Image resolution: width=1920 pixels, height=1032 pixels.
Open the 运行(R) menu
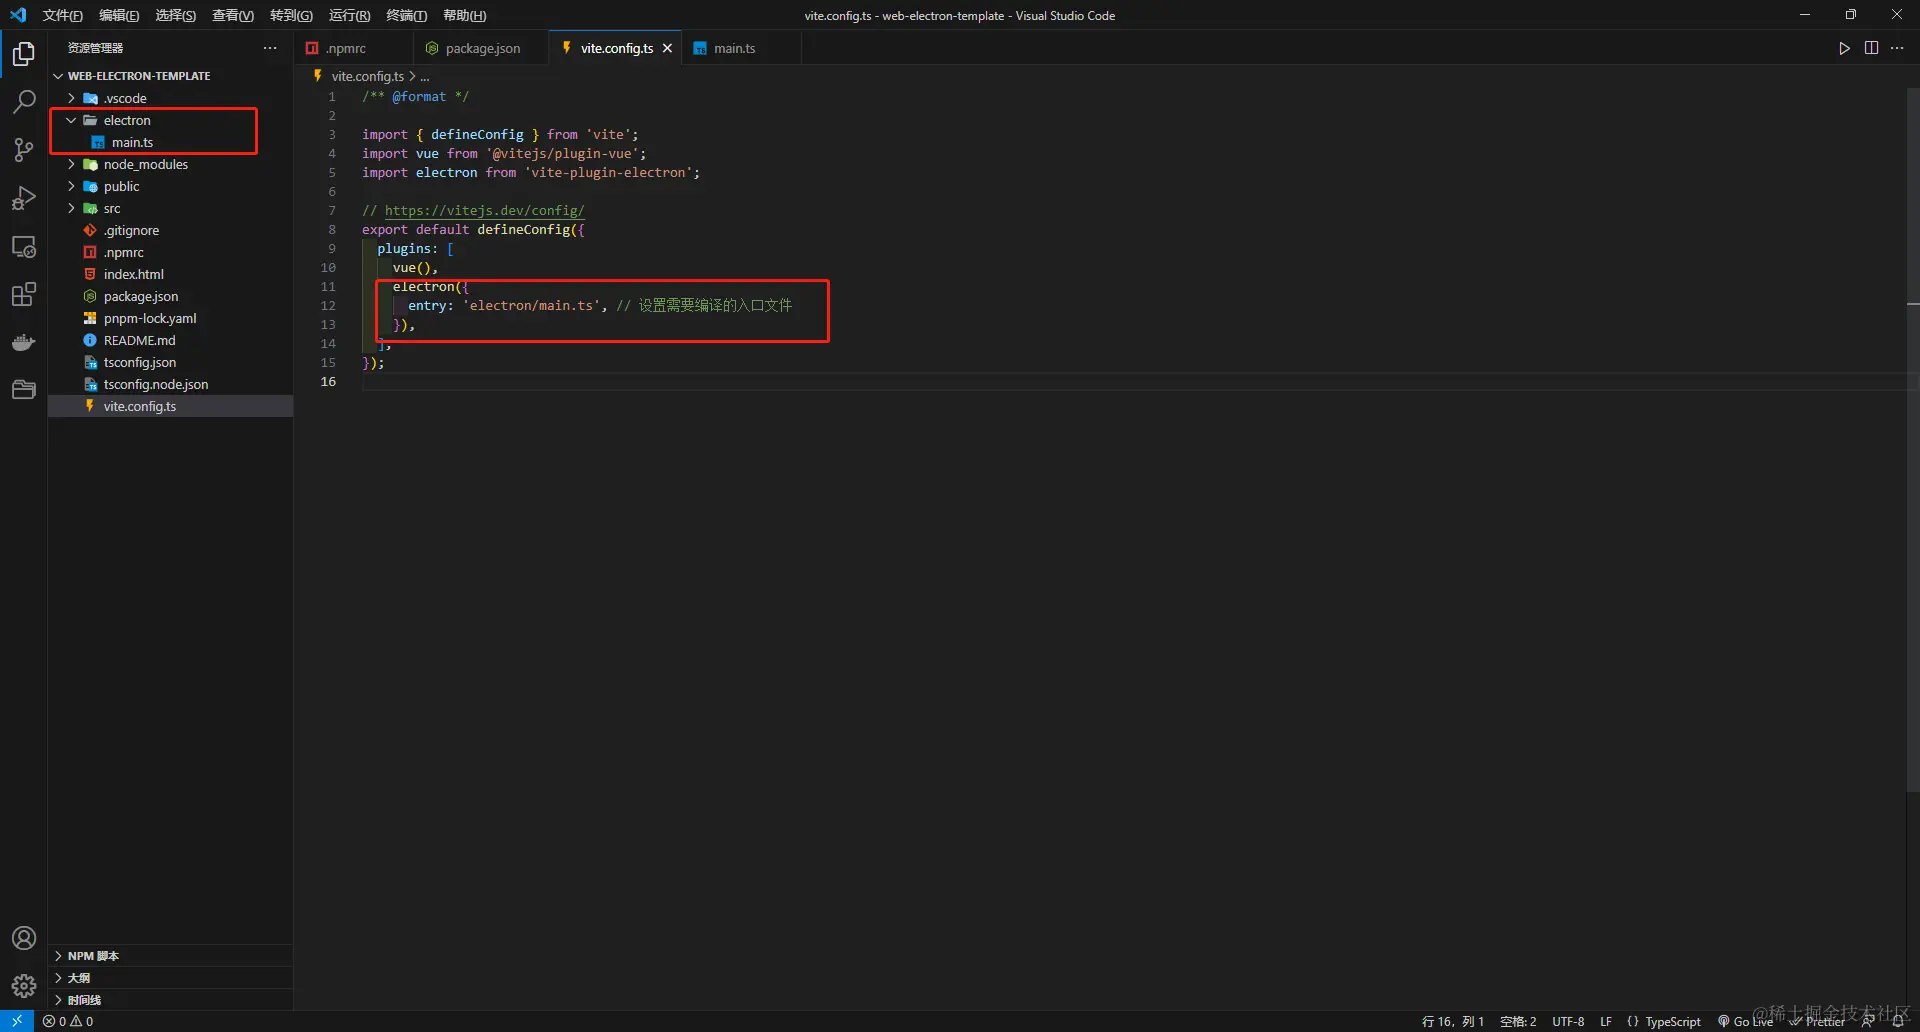[349, 15]
